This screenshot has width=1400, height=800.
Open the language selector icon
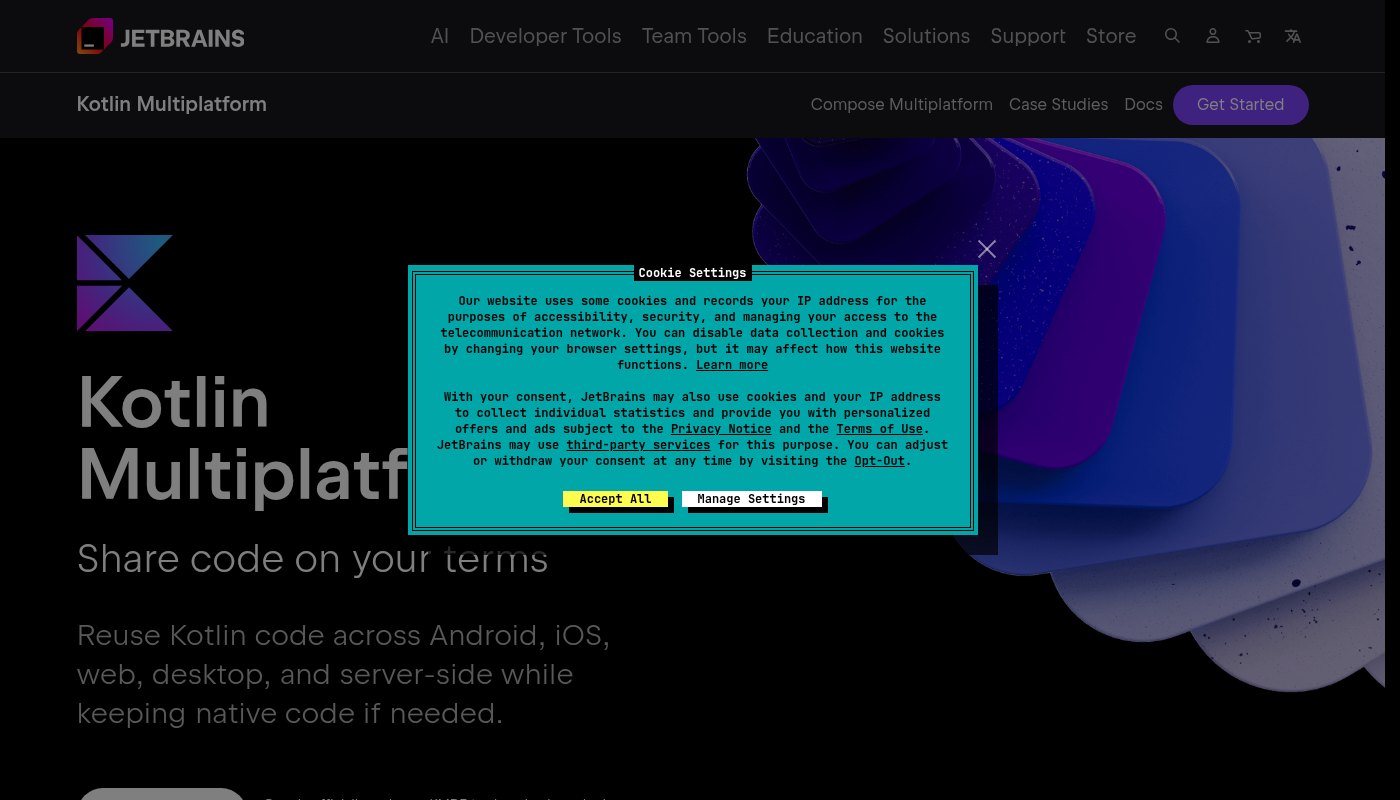[1293, 36]
